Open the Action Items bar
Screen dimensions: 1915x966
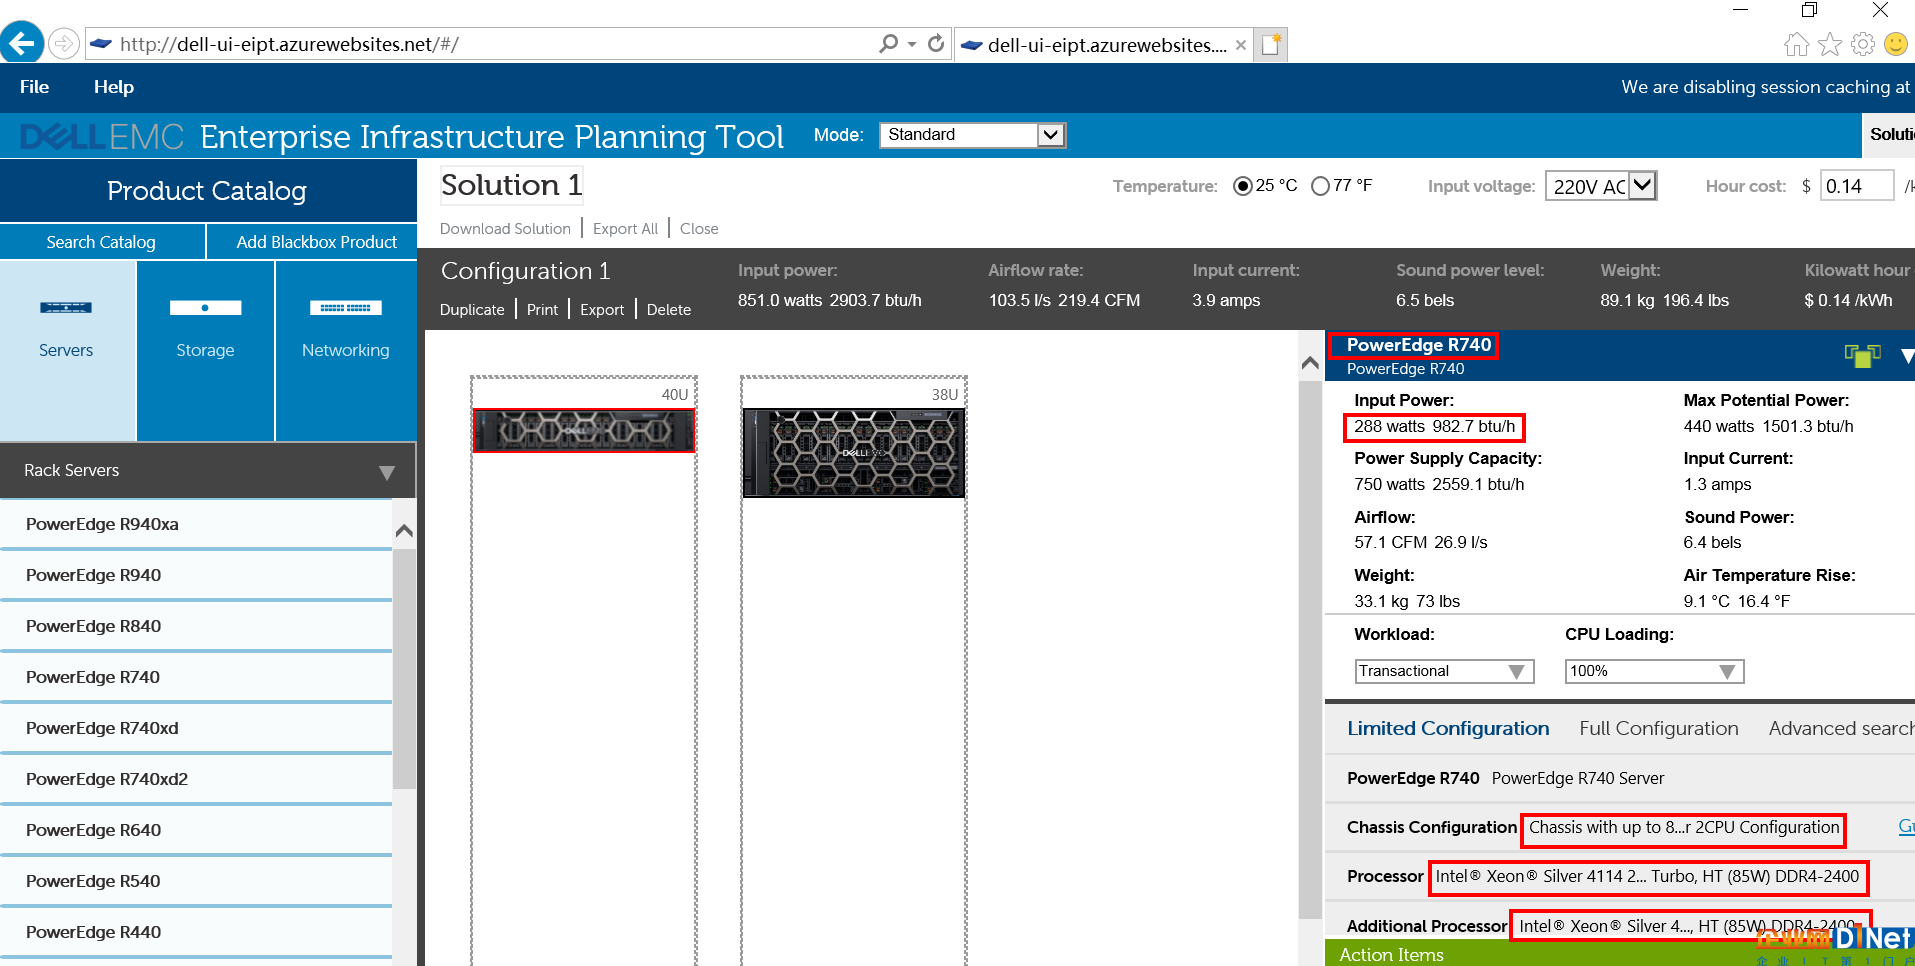pos(1620,954)
